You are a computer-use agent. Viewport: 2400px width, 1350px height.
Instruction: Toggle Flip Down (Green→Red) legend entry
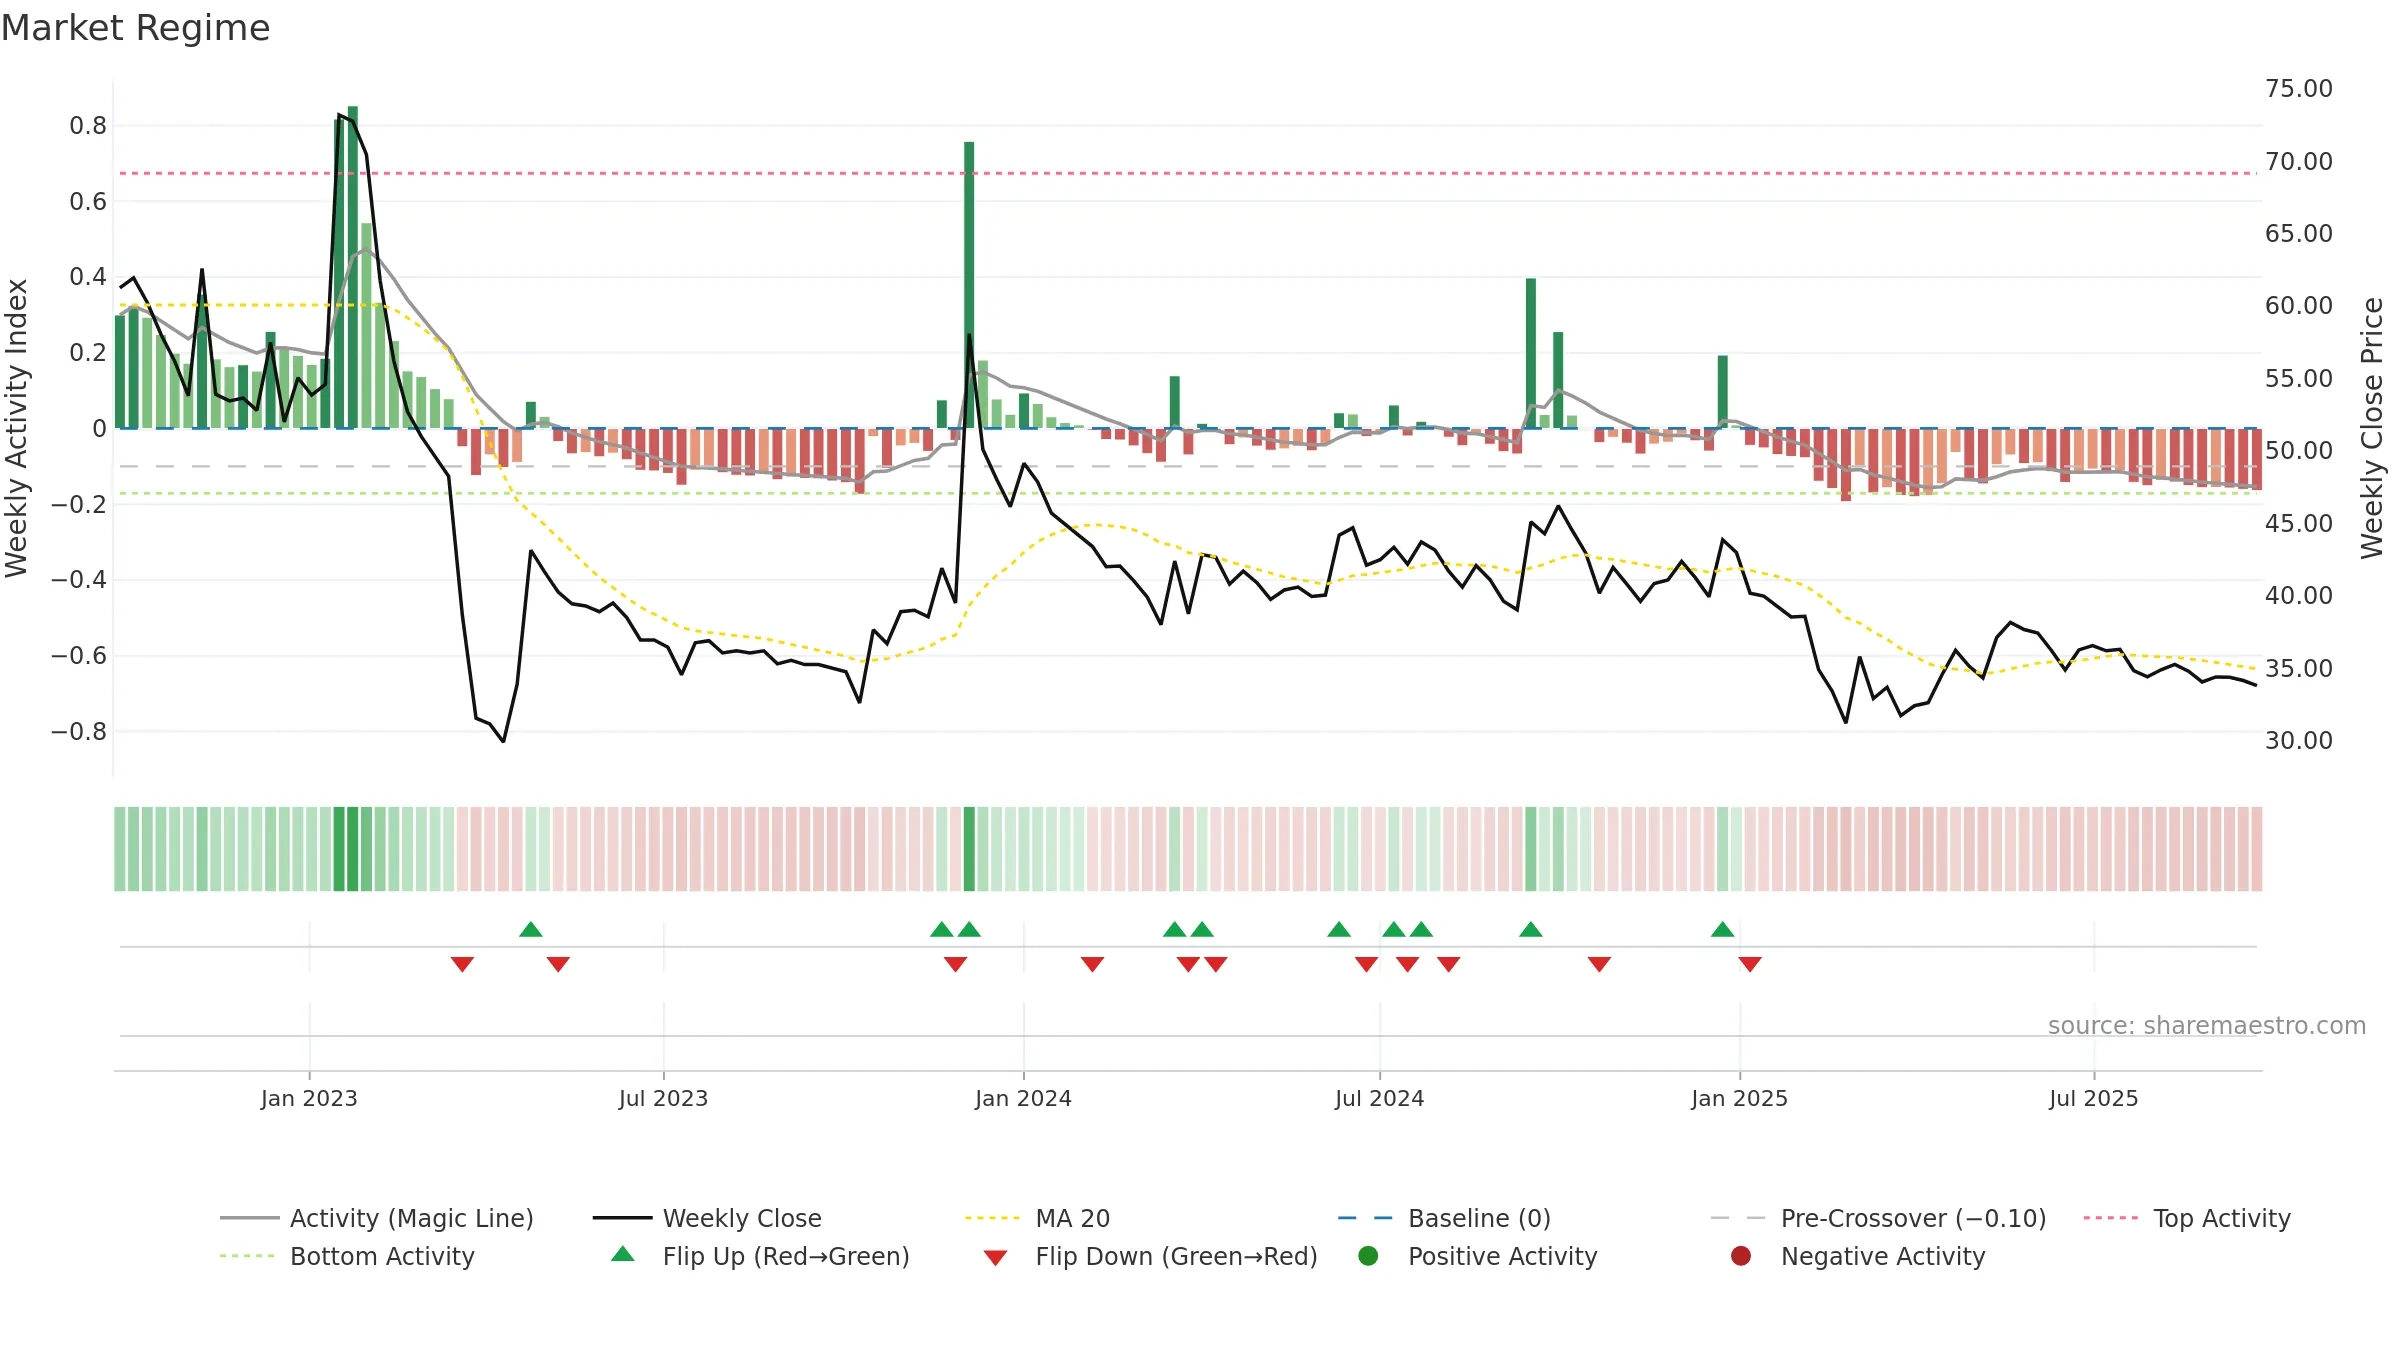pos(1150,1256)
